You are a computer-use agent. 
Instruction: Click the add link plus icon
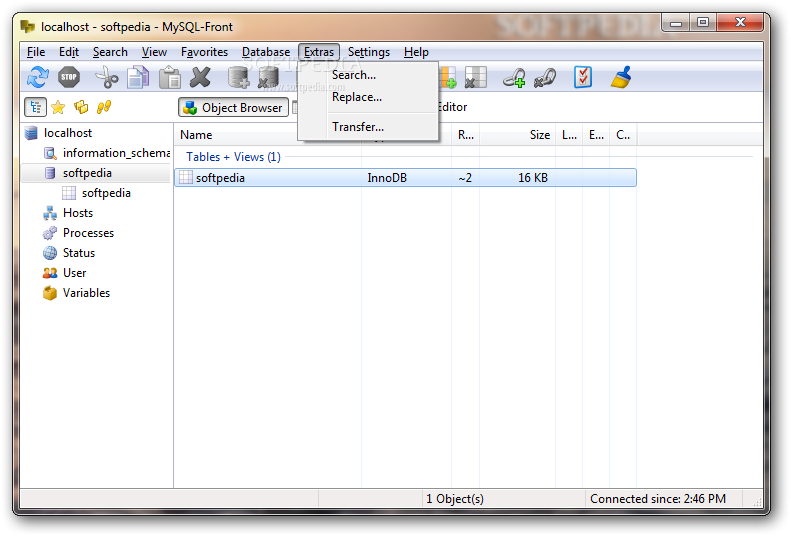click(514, 78)
